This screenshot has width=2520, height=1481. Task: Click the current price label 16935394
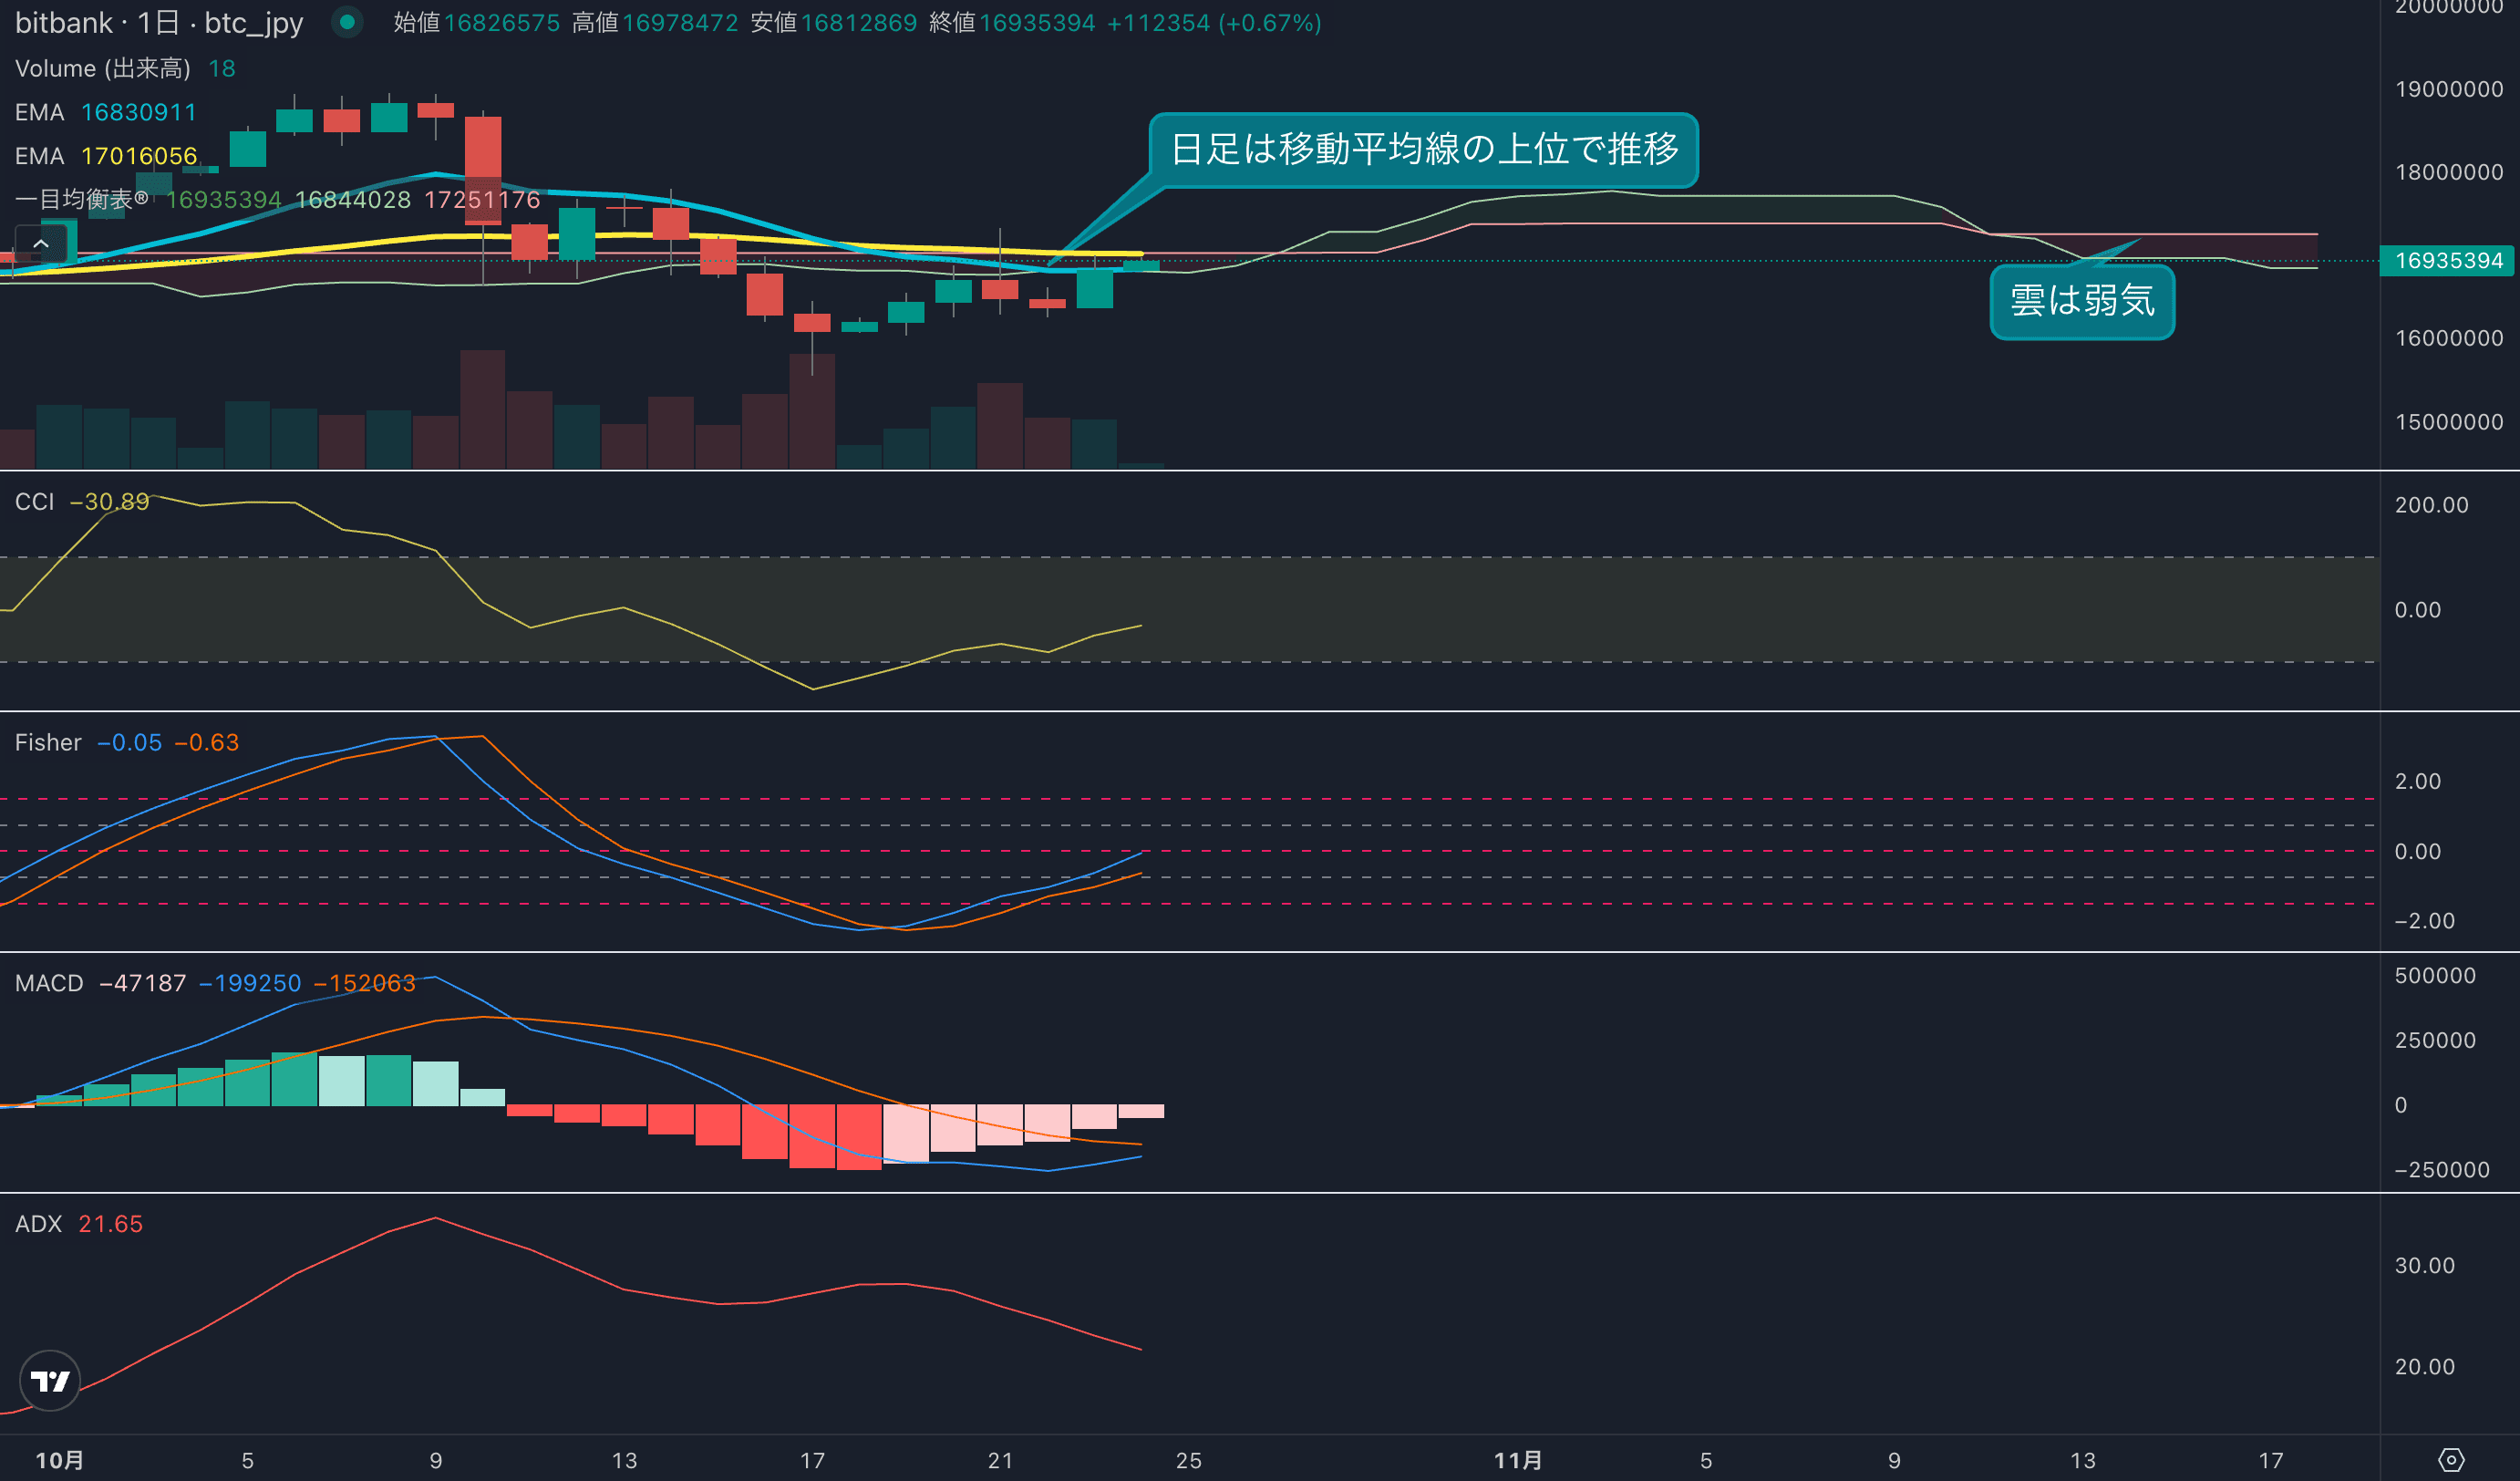[2447, 261]
